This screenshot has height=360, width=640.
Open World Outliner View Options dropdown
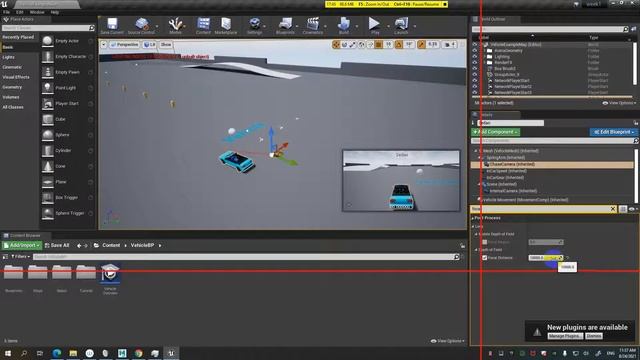point(619,103)
